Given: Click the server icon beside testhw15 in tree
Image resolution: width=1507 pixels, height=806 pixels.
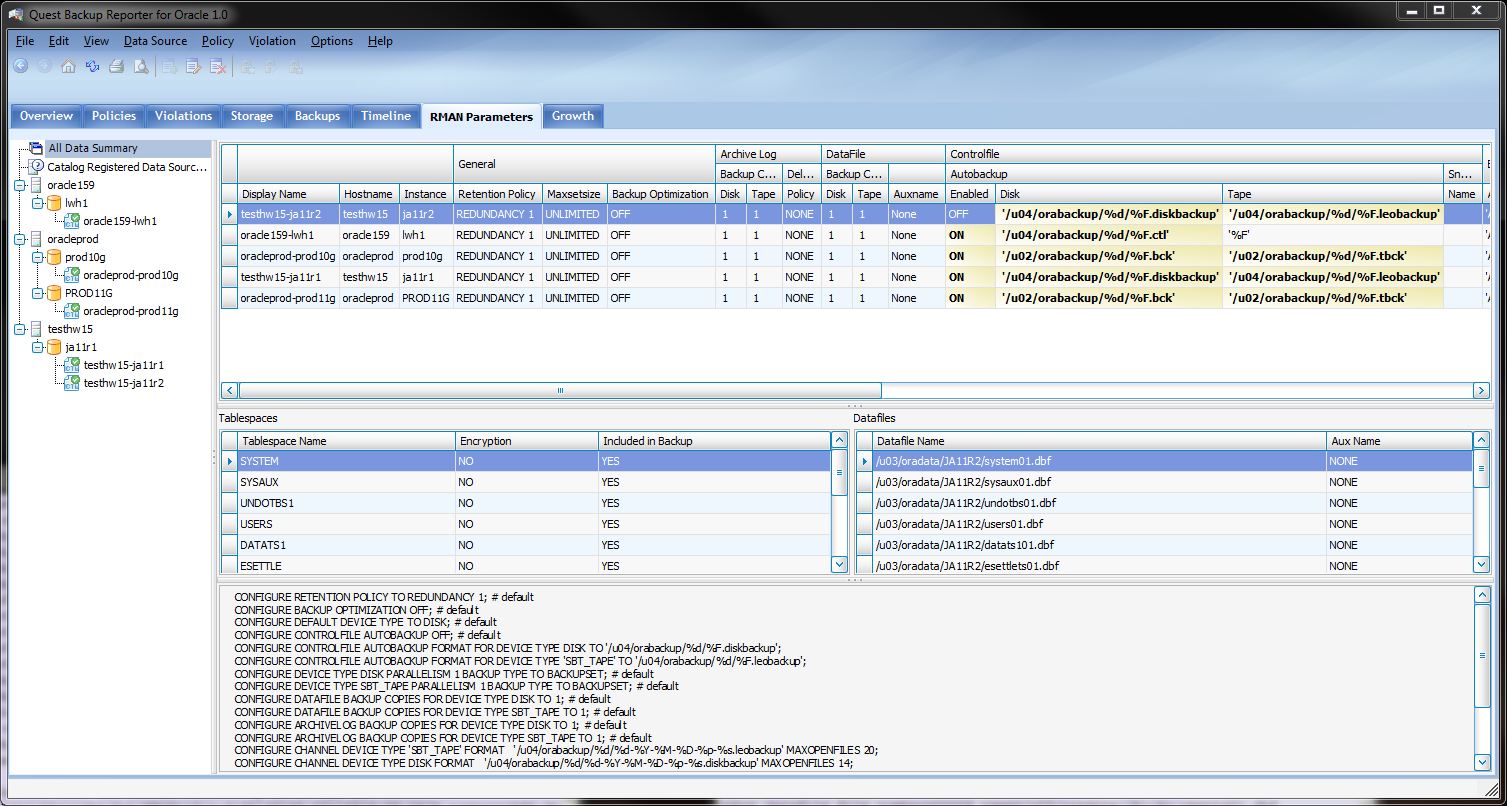Looking at the screenshot, I should pyautogui.click(x=37, y=329).
